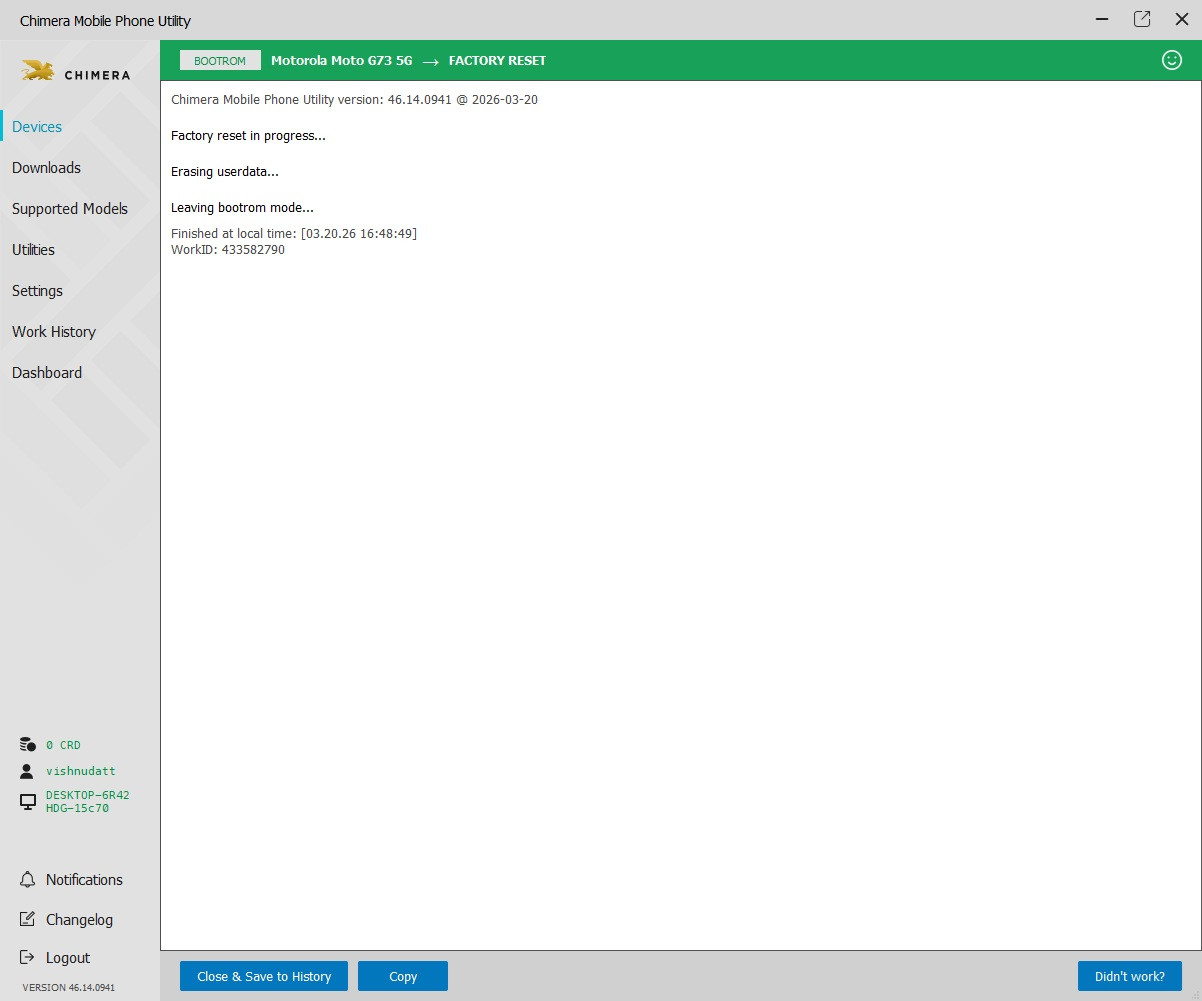Click Close & Save to History
The image size is (1202, 1001).
(x=264, y=976)
